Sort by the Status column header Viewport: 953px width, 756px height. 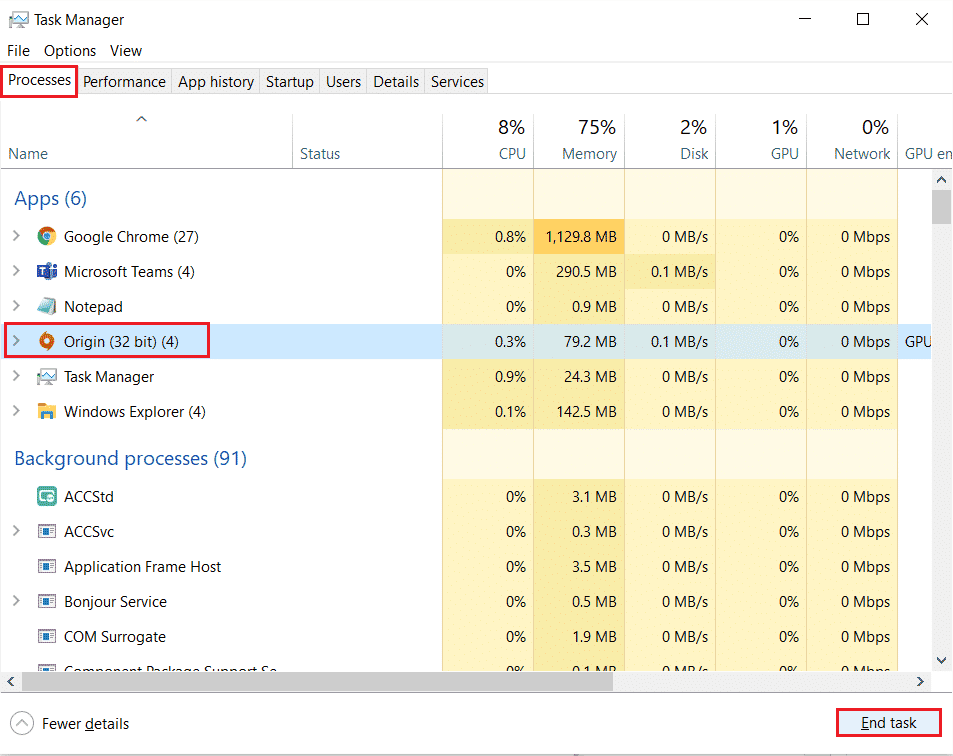(x=367, y=141)
